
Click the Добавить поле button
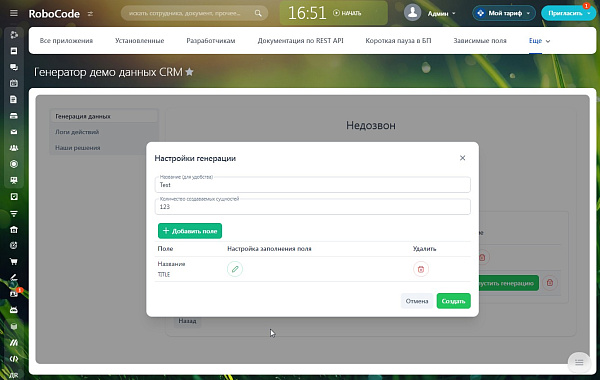pyautogui.click(x=190, y=231)
